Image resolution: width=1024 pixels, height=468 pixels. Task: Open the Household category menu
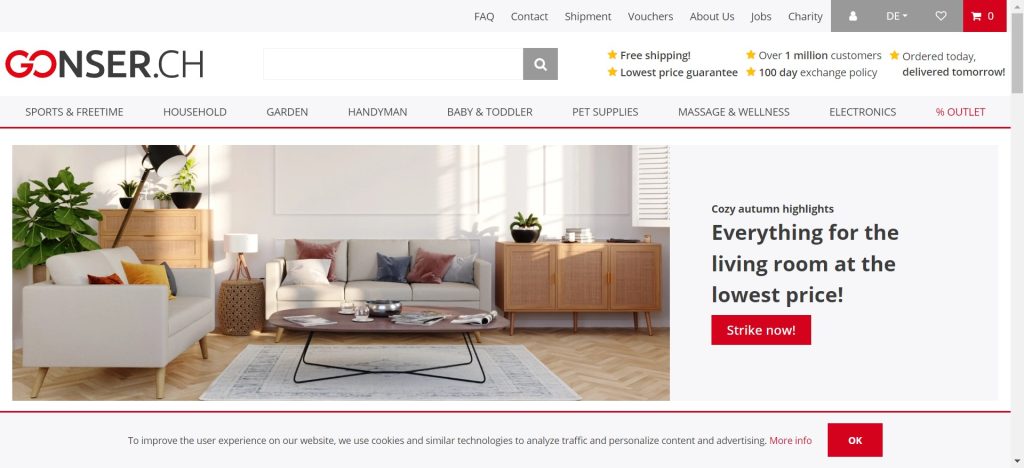pyautogui.click(x=195, y=112)
